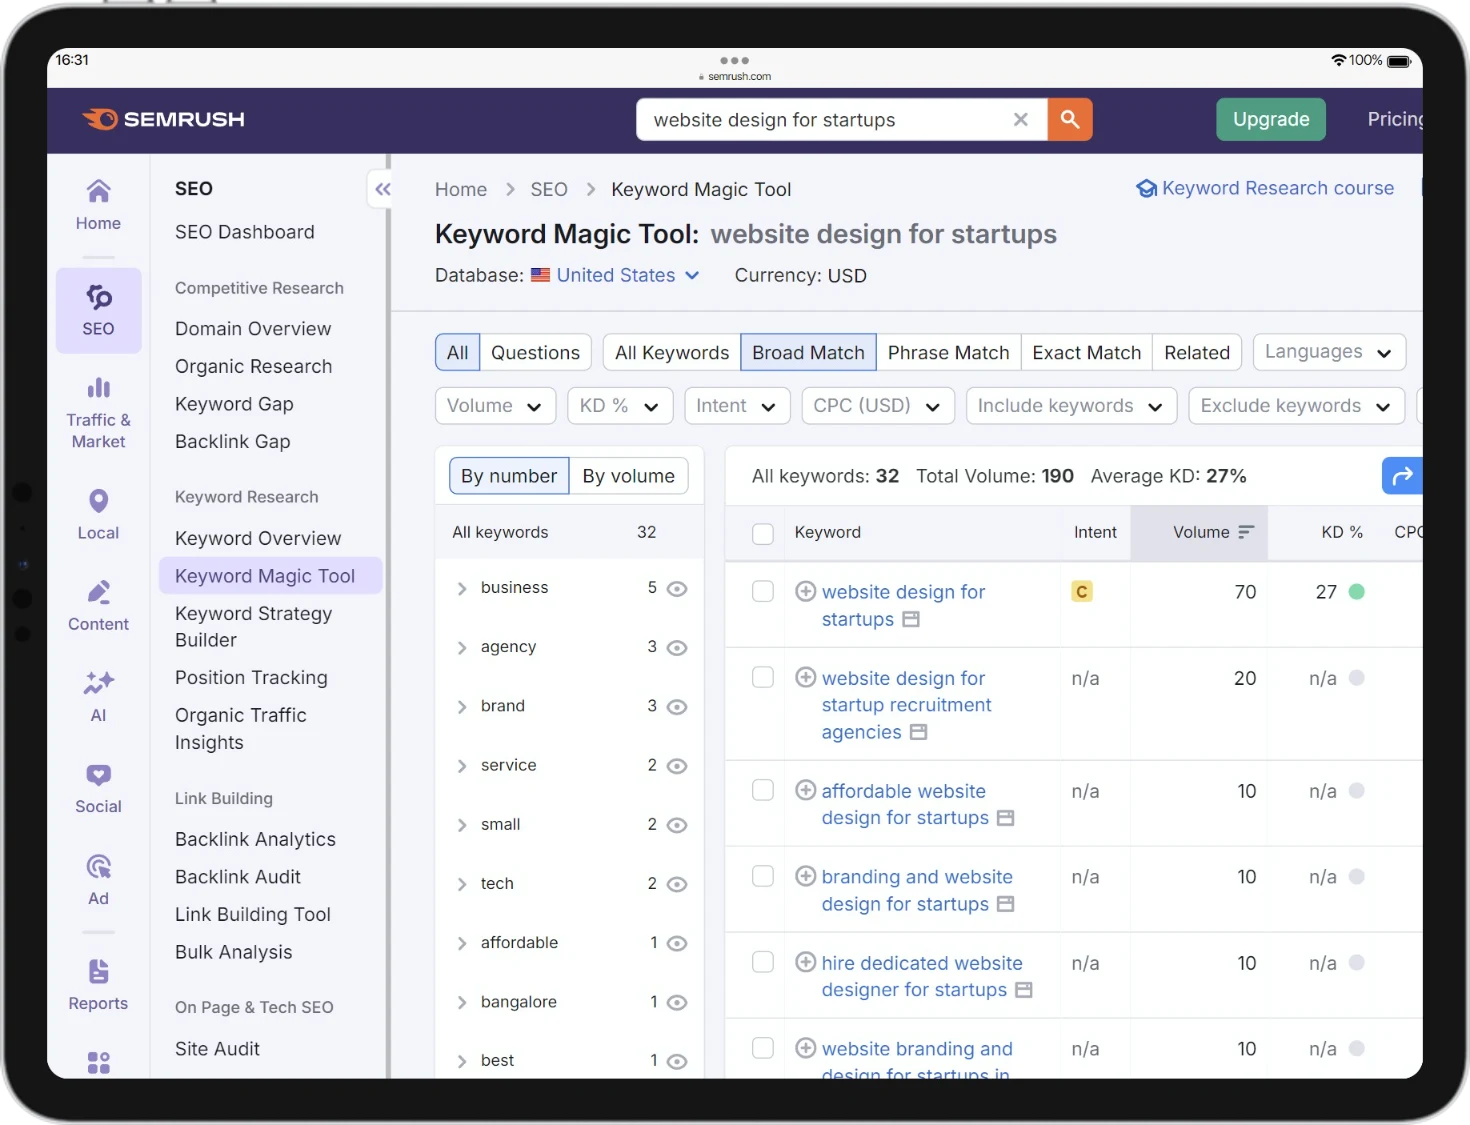
Task: Switch to Phrase Match tab
Action: (948, 352)
